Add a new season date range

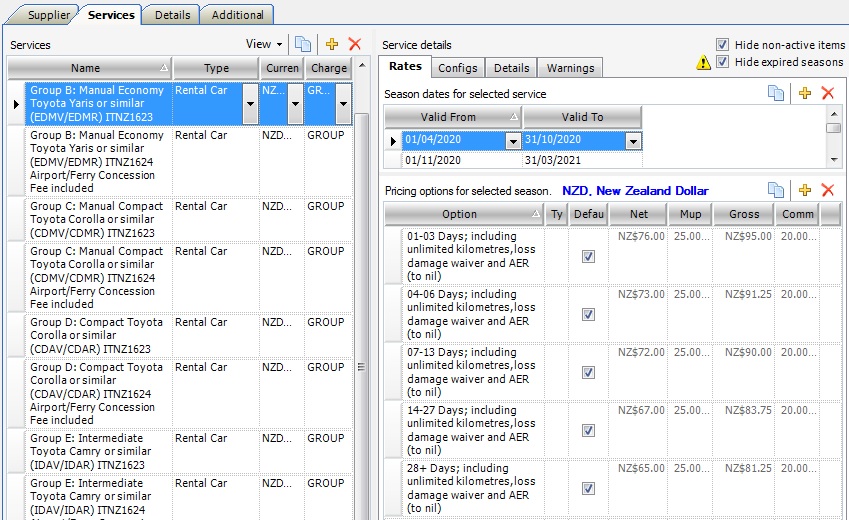[x=804, y=93]
